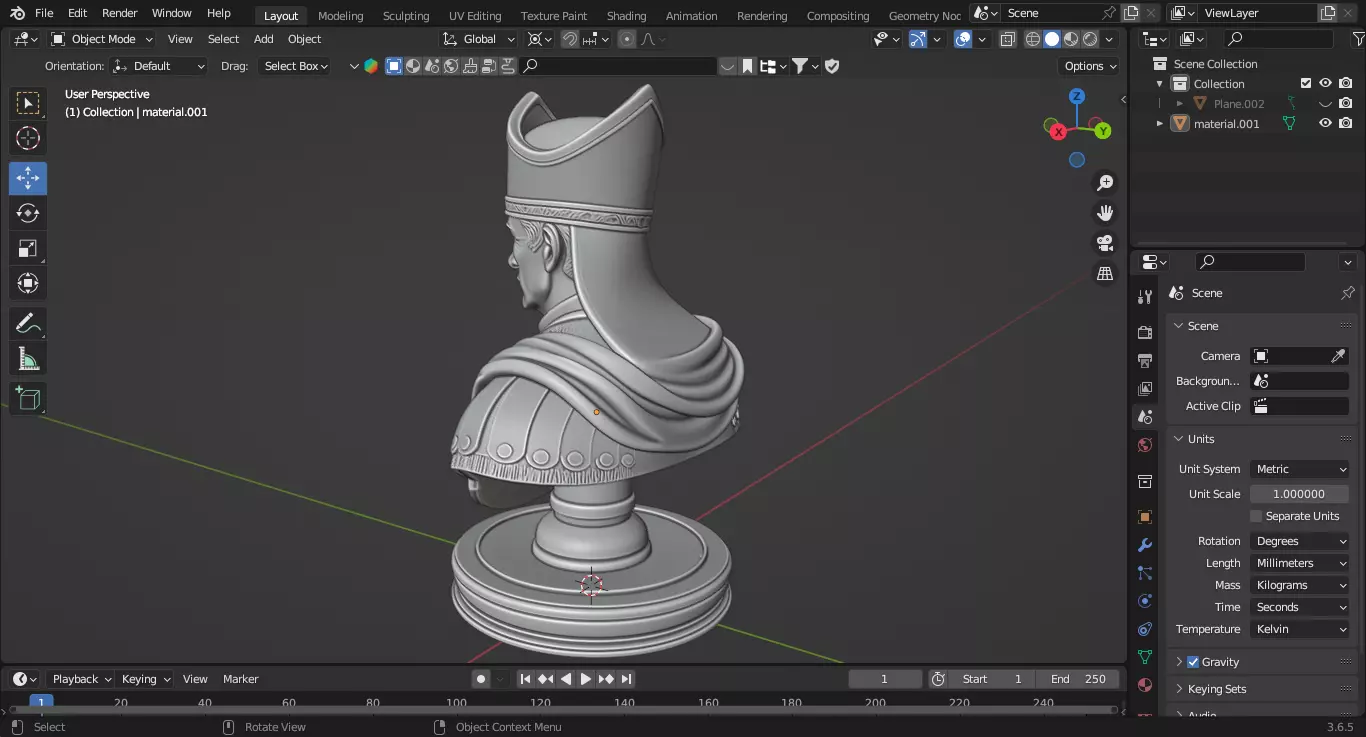Image resolution: width=1366 pixels, height=737 pixels.
Task: Open Orientation Default dropdown
Action: tap(159, 66)
